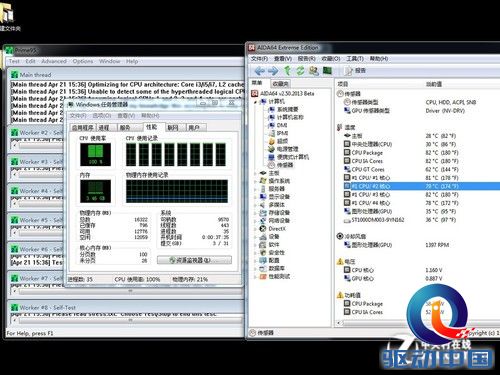Switch to the 收藏夹 tab in AIDA64
This screenshot has width=500, height=375.
click(x=280, y=84)
